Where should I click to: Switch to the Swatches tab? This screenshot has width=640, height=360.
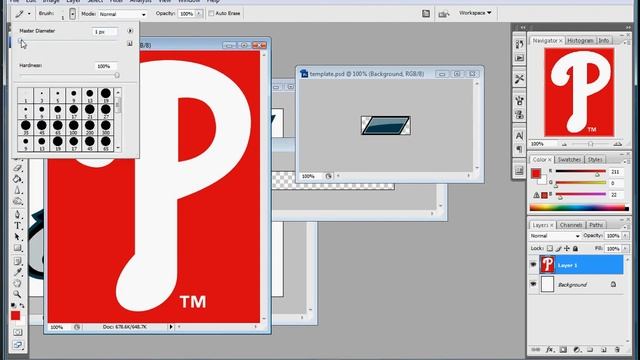[569, 160]
